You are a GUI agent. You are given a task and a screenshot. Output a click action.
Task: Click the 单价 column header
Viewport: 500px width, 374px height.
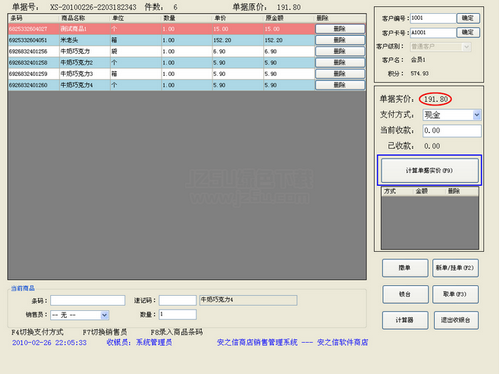pyautogui.click(x=238, y=18)
